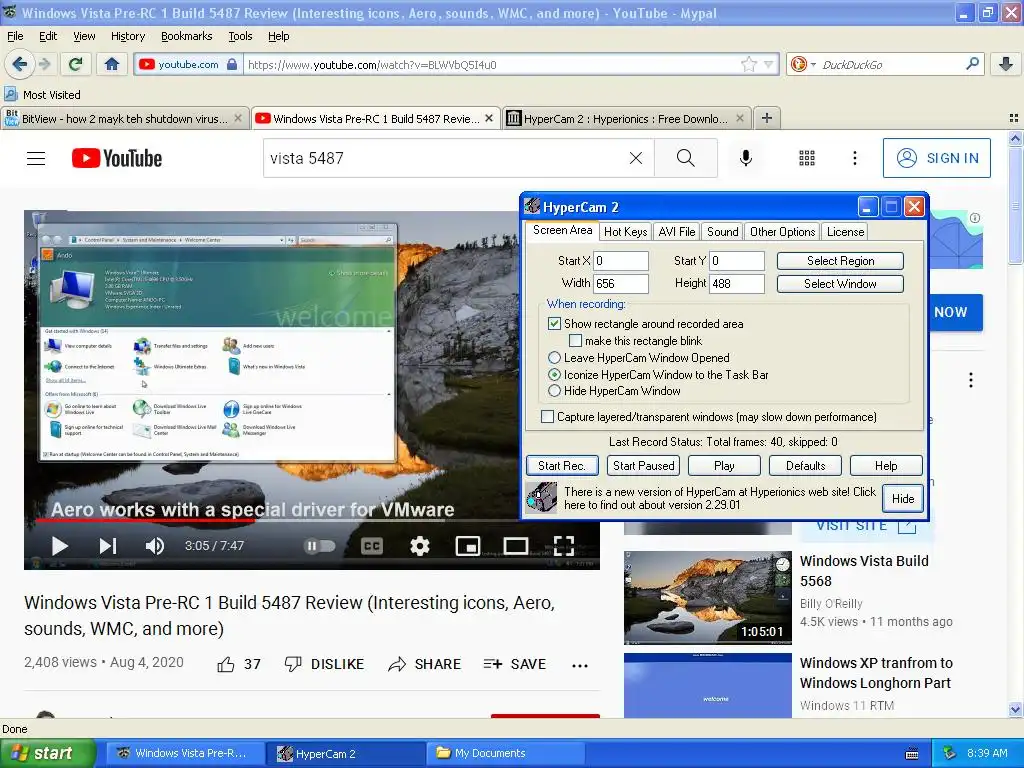Screen dimensions: 1024x768
Task: Open YouTube hamburger guide menu
Action: 36,158
